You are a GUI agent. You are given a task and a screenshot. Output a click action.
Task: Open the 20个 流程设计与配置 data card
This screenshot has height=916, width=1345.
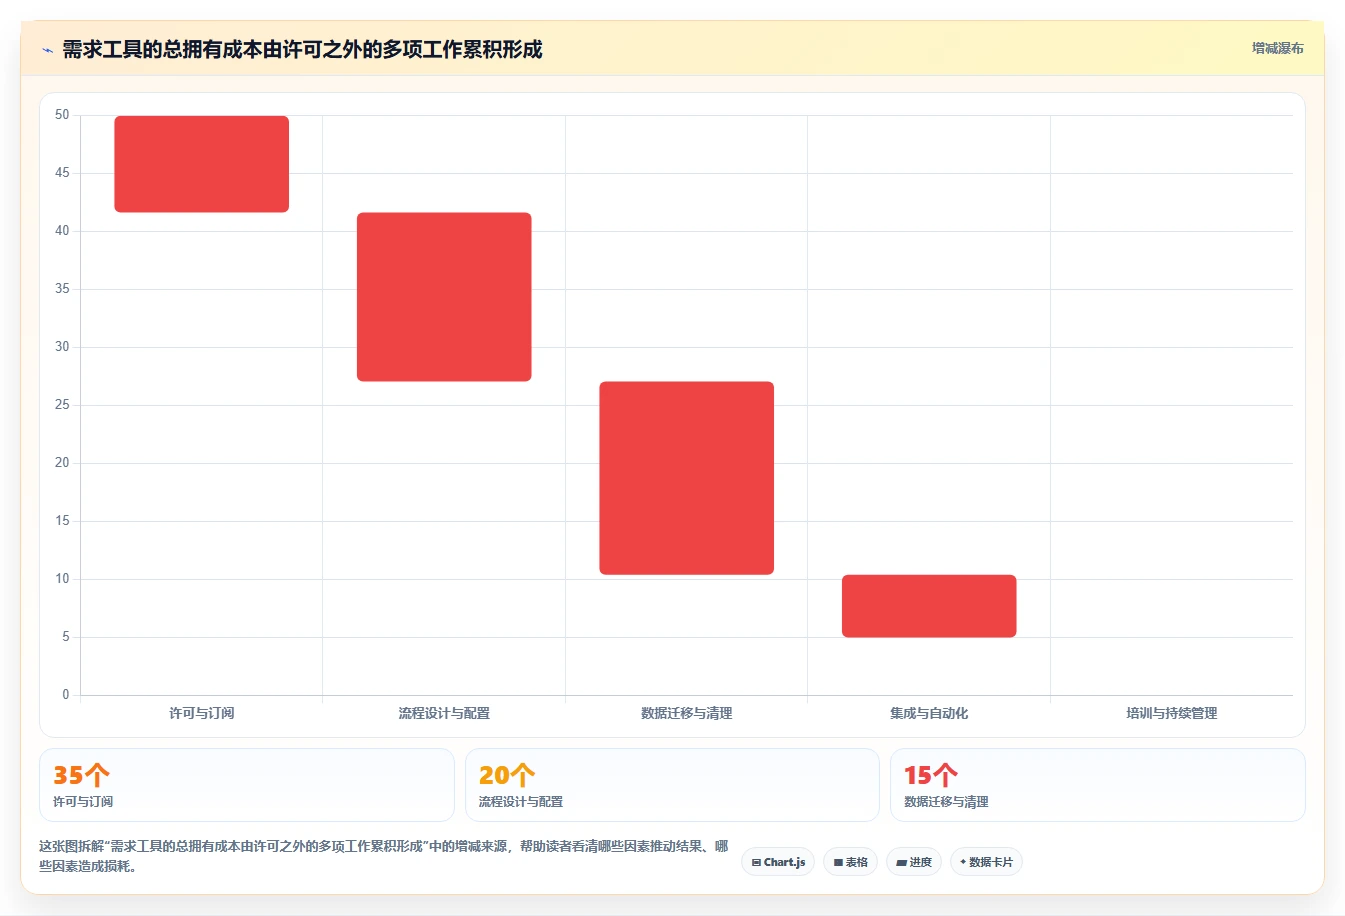pos(672,785)
